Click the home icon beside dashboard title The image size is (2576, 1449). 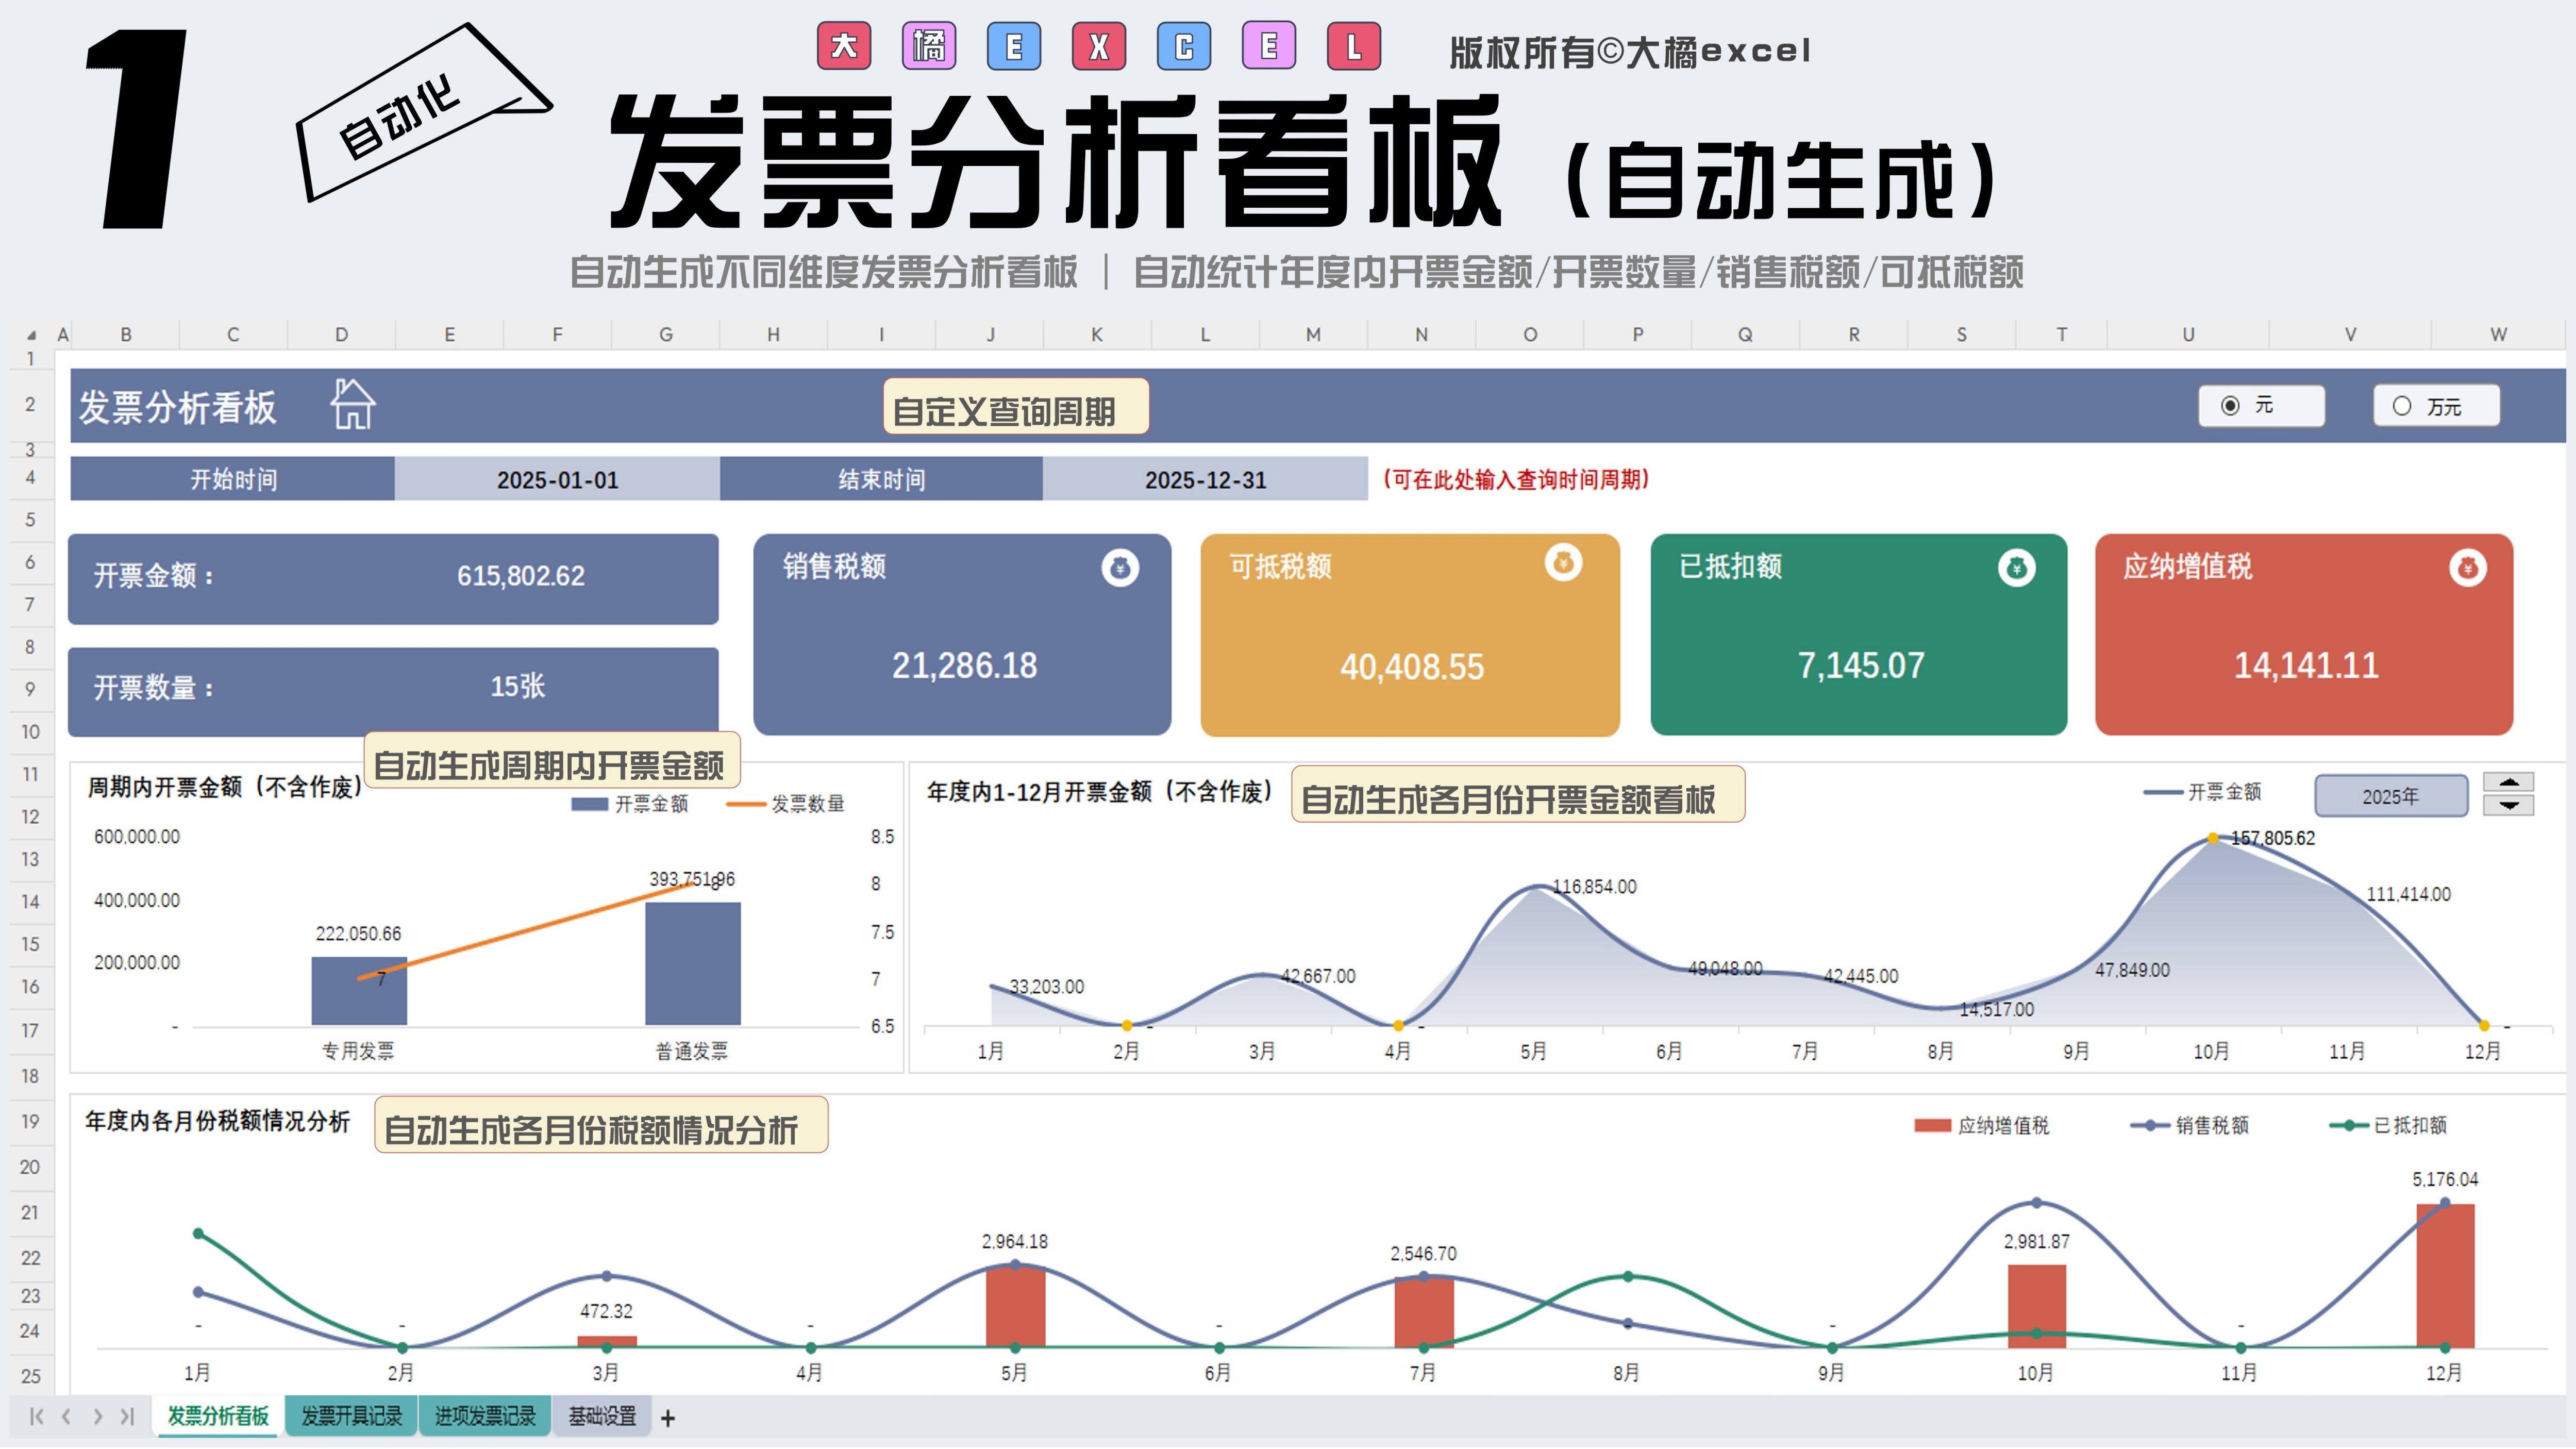[x=352, y=404]
